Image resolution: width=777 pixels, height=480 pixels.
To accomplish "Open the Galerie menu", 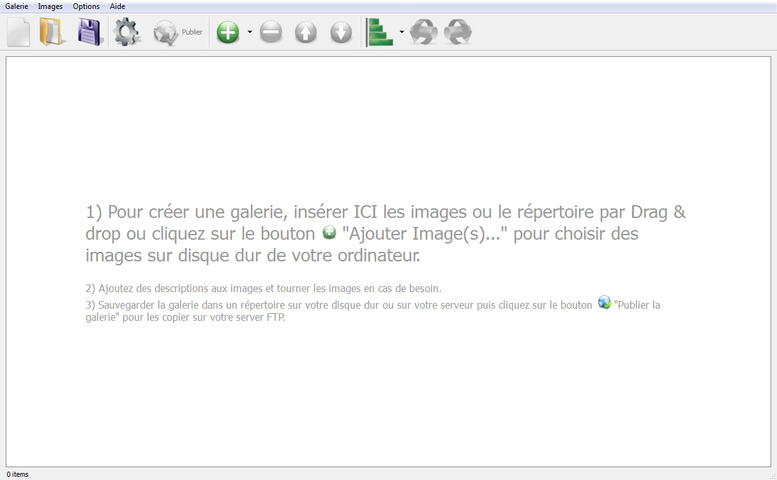I will [17, 6].
